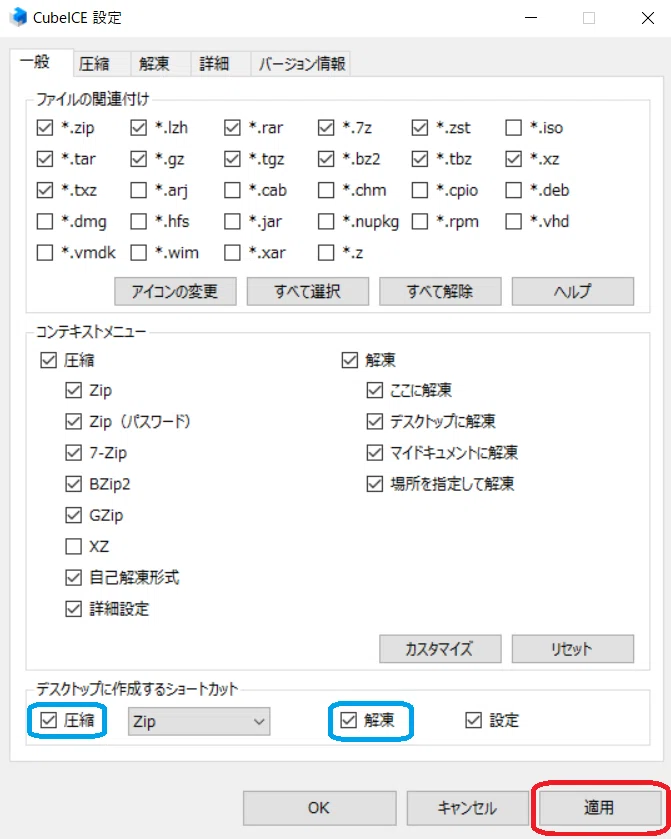Uncheck the 設定 desktop shortcut checkbox
Screen dimensions: 671x839
click(474, 720)
